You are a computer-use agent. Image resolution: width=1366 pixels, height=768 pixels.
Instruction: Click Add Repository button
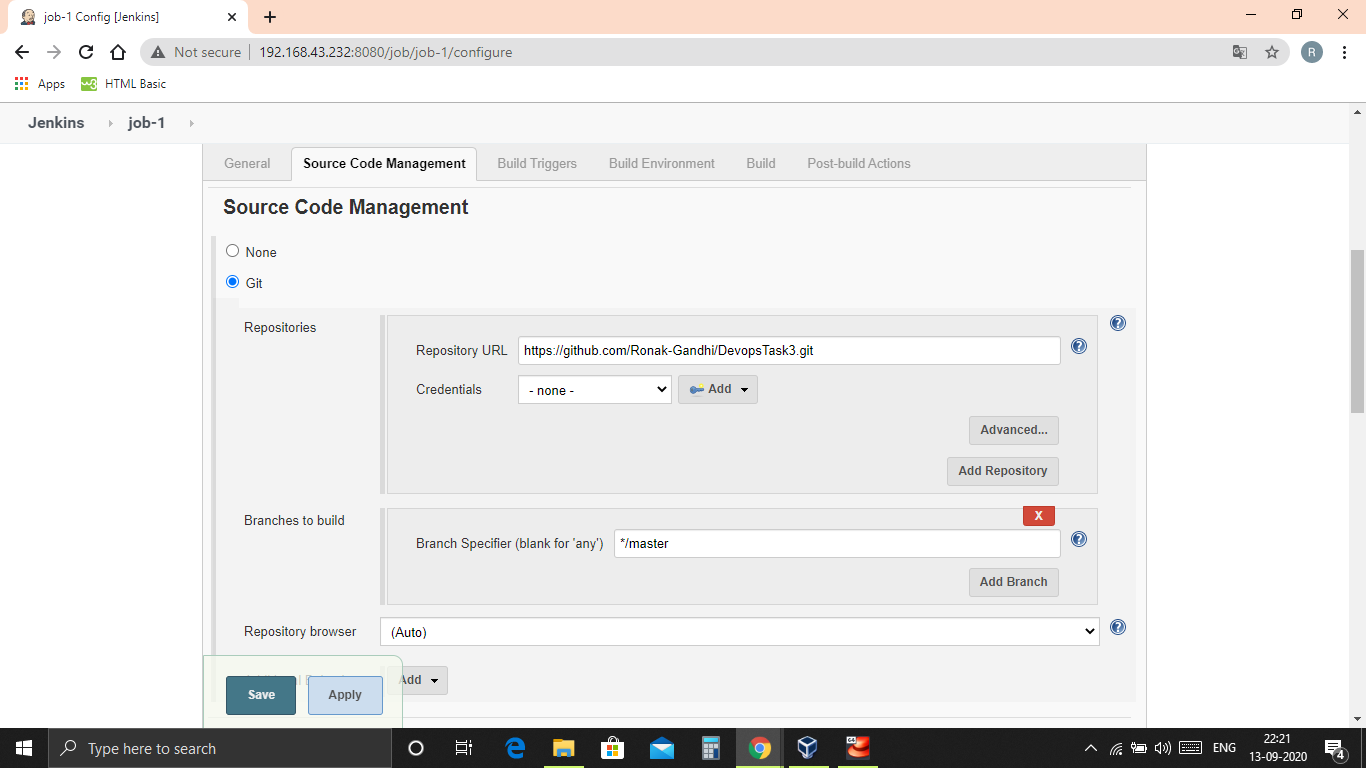[1003, 471]
